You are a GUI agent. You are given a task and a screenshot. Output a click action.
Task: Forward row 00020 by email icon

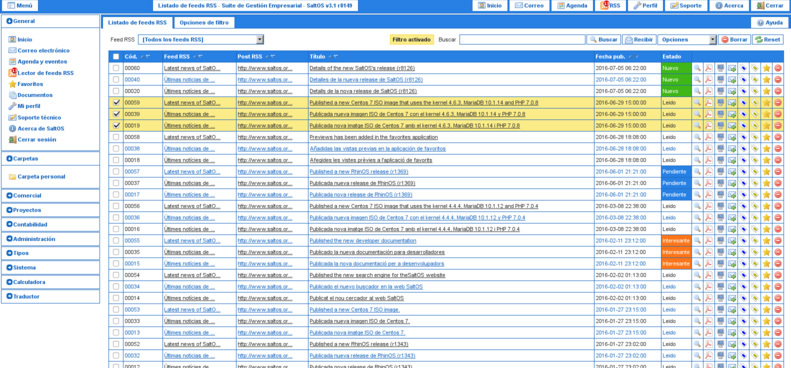coord(732,91)
